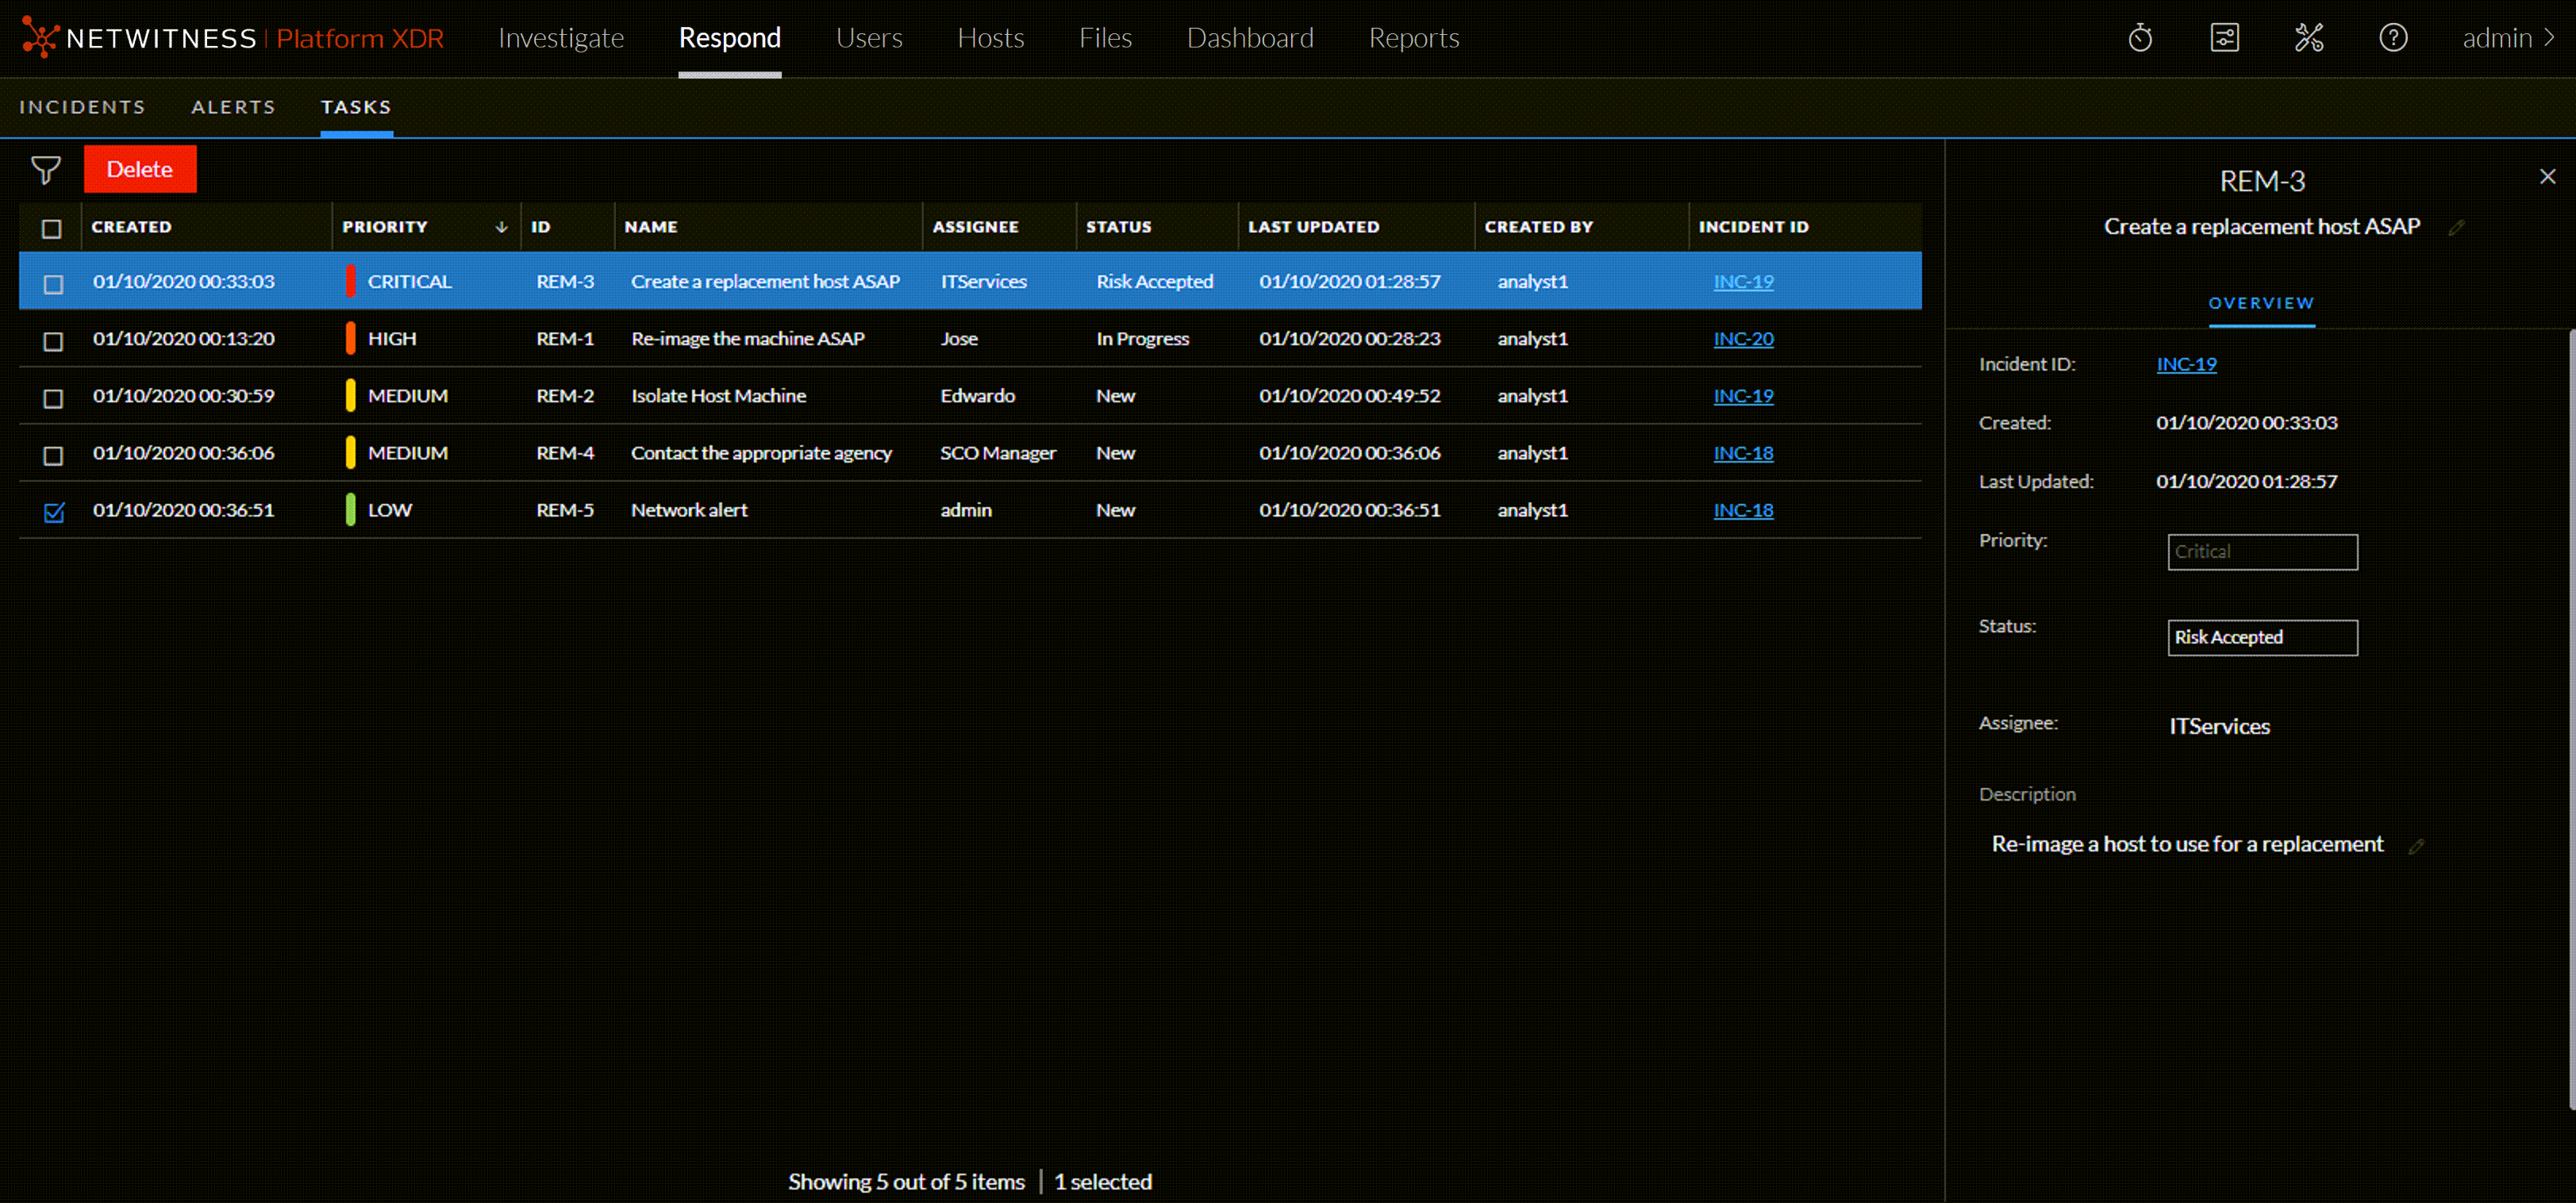The height and width of the screenshot is (1203, 2576).
Task: Sort by the Priority column arrow
Action: point(501,227)
